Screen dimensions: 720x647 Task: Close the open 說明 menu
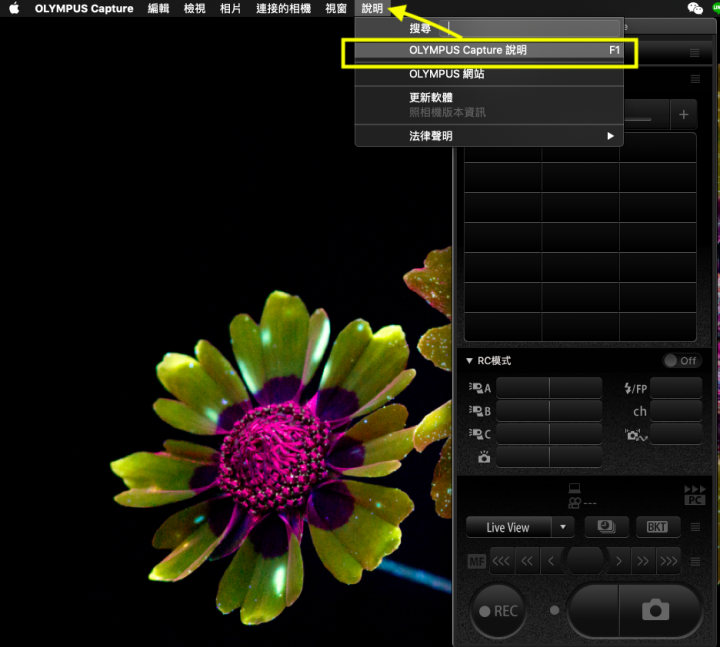(372, 8)
